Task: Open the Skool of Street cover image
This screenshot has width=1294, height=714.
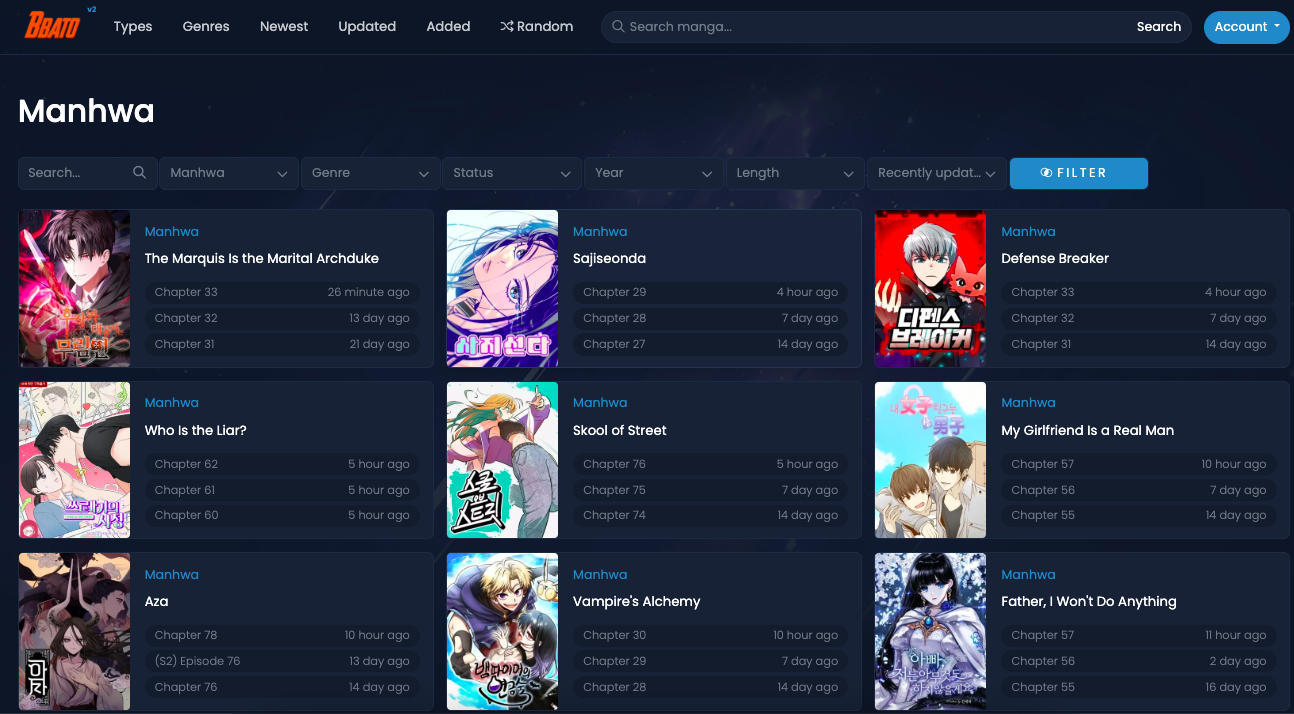Action: (x=502, y=460)
